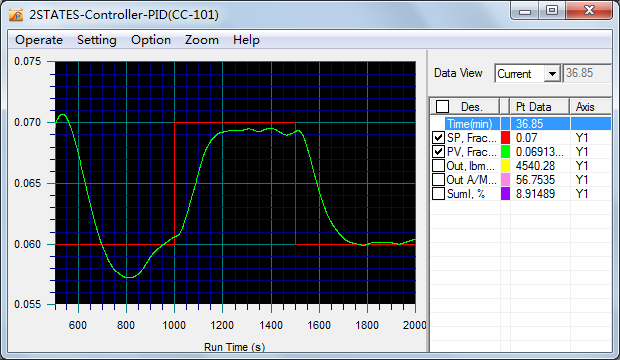Click the application icon in title bar
This screenshot has height=360, width=620.
[x=16, y=15]
